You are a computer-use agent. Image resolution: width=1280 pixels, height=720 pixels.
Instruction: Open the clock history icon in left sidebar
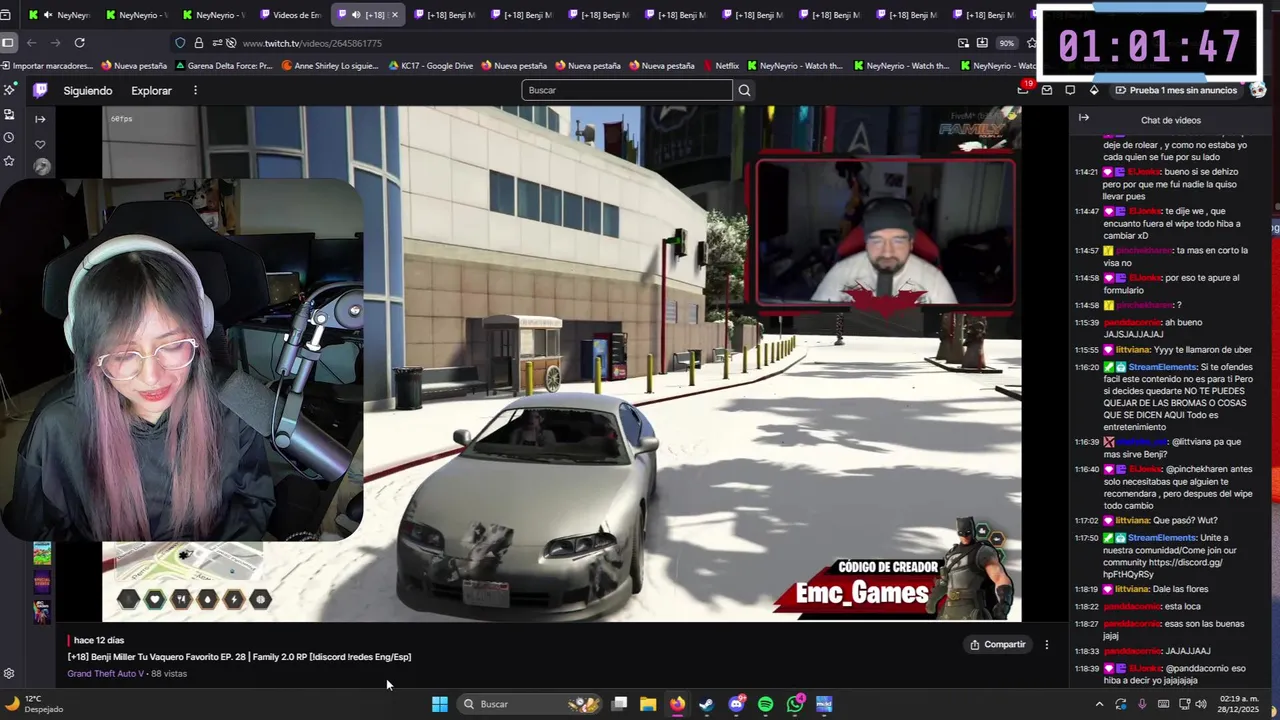[x=9, y=137]
